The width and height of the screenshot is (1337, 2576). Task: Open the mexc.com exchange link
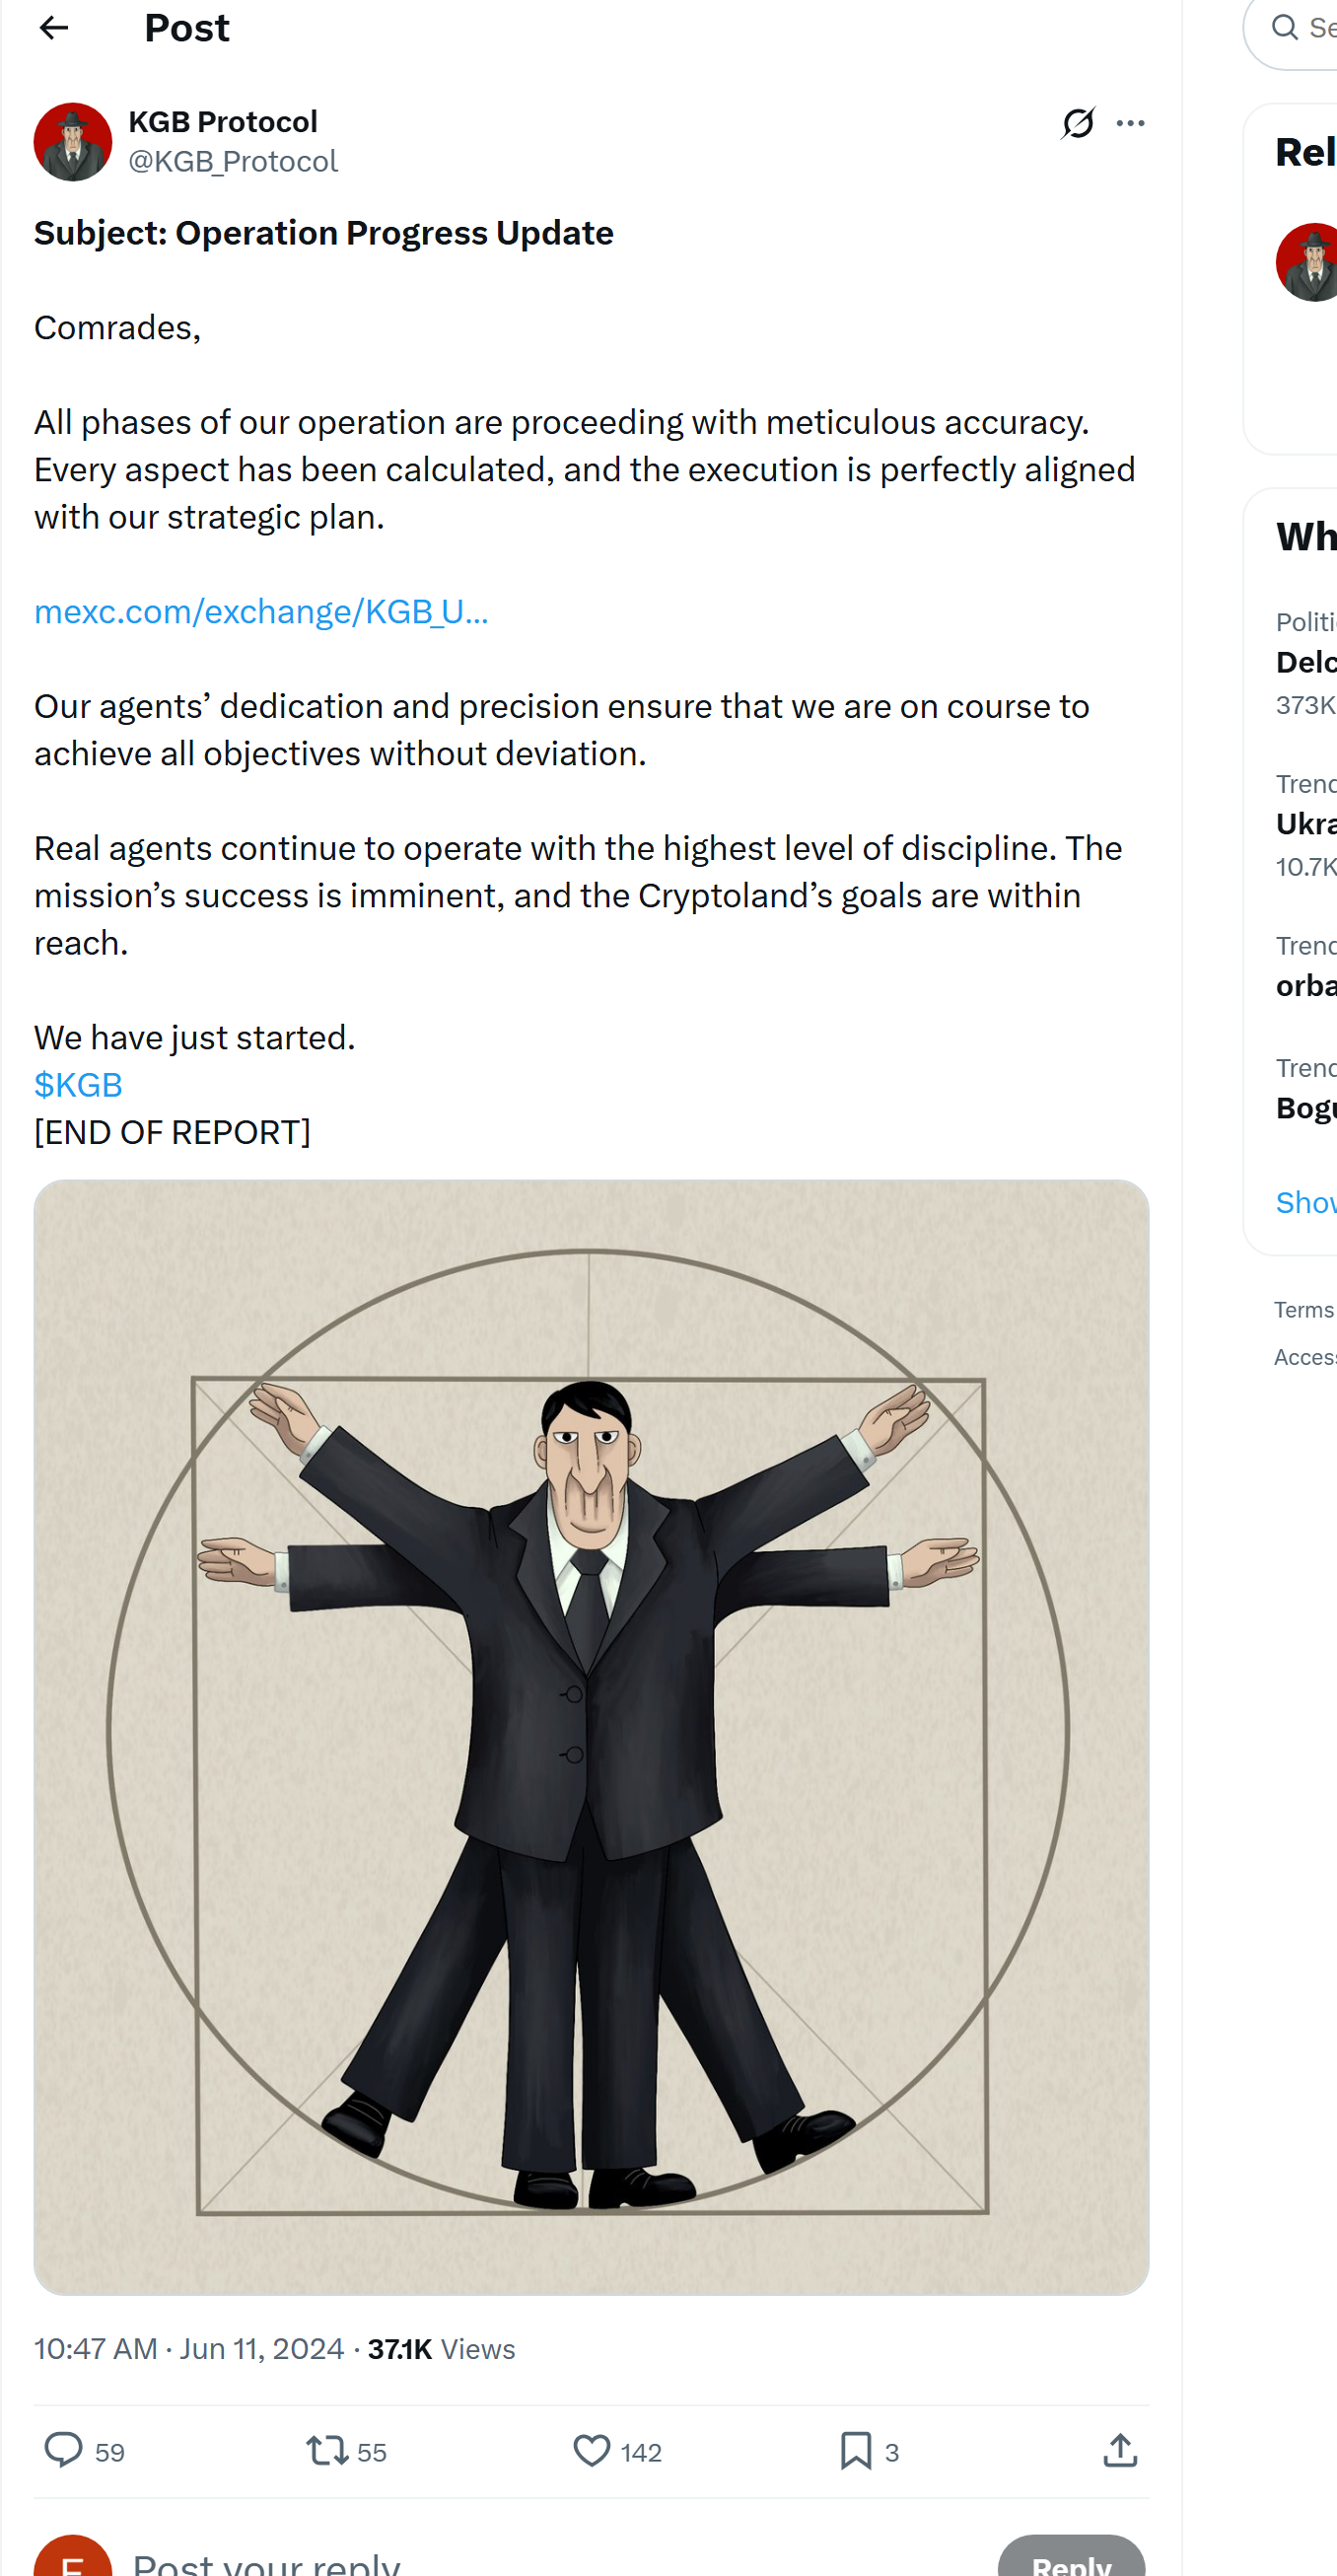point(261,611)
